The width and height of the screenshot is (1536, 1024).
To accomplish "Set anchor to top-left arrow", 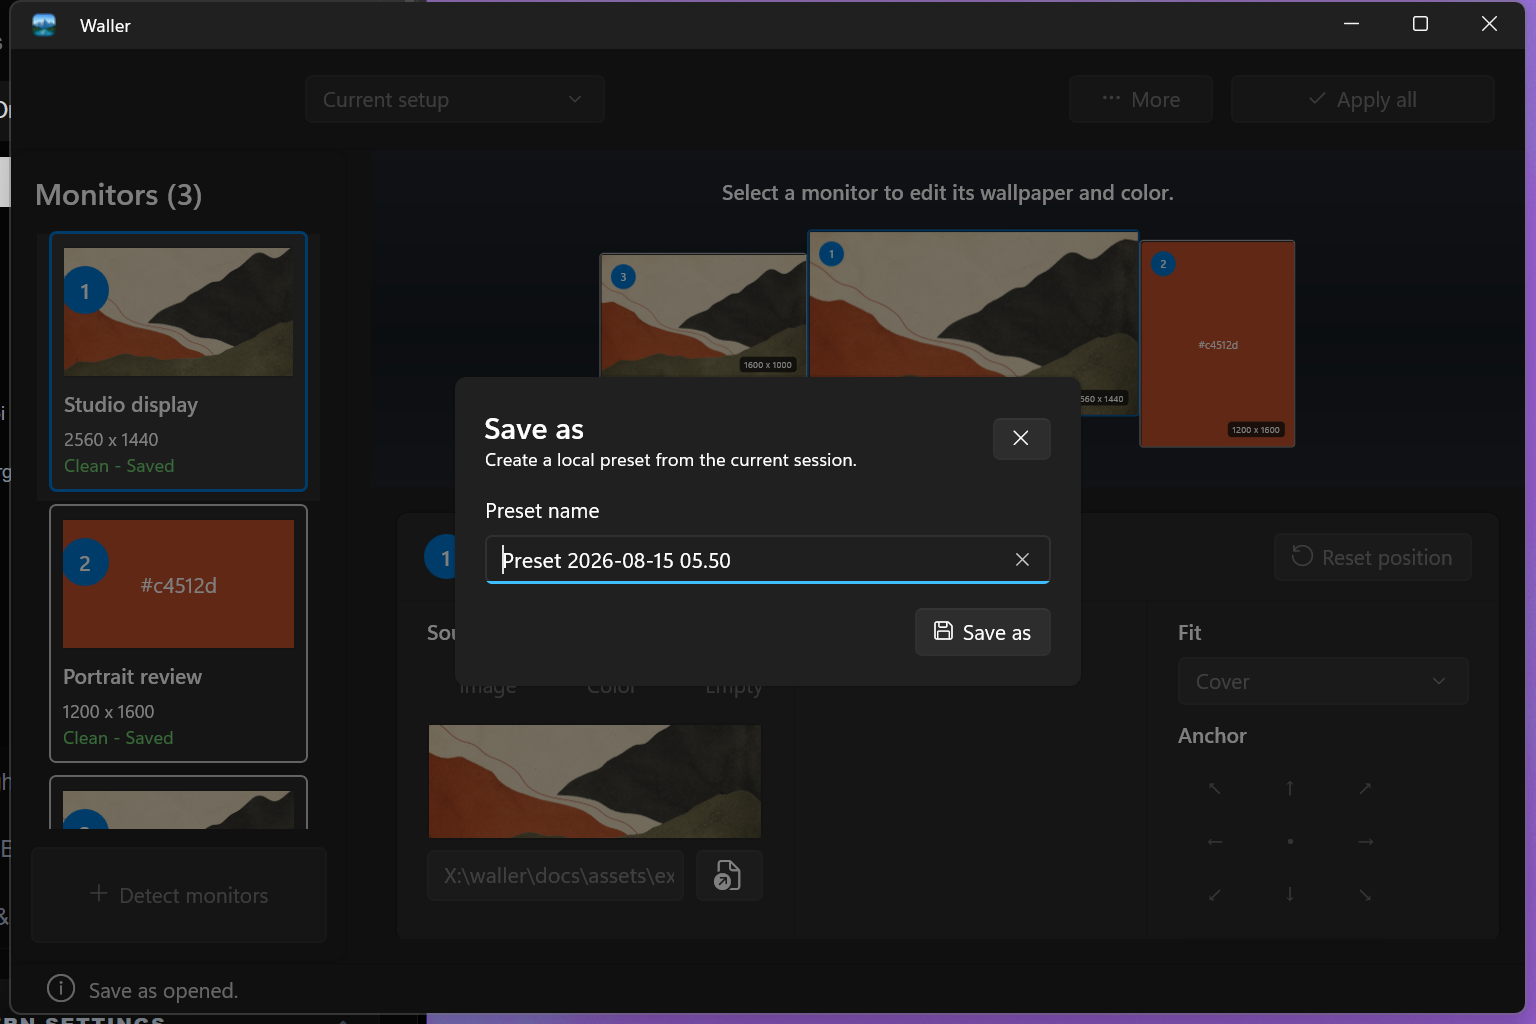I will click(1215, 788).
